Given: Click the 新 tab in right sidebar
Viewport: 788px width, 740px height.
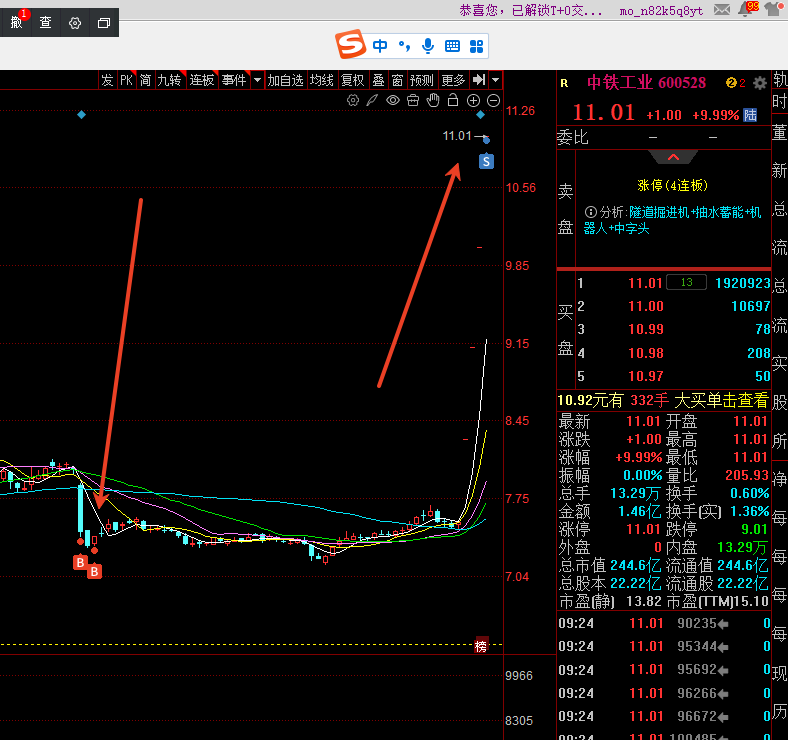Looking at the screenshot, I should [780, 170].
